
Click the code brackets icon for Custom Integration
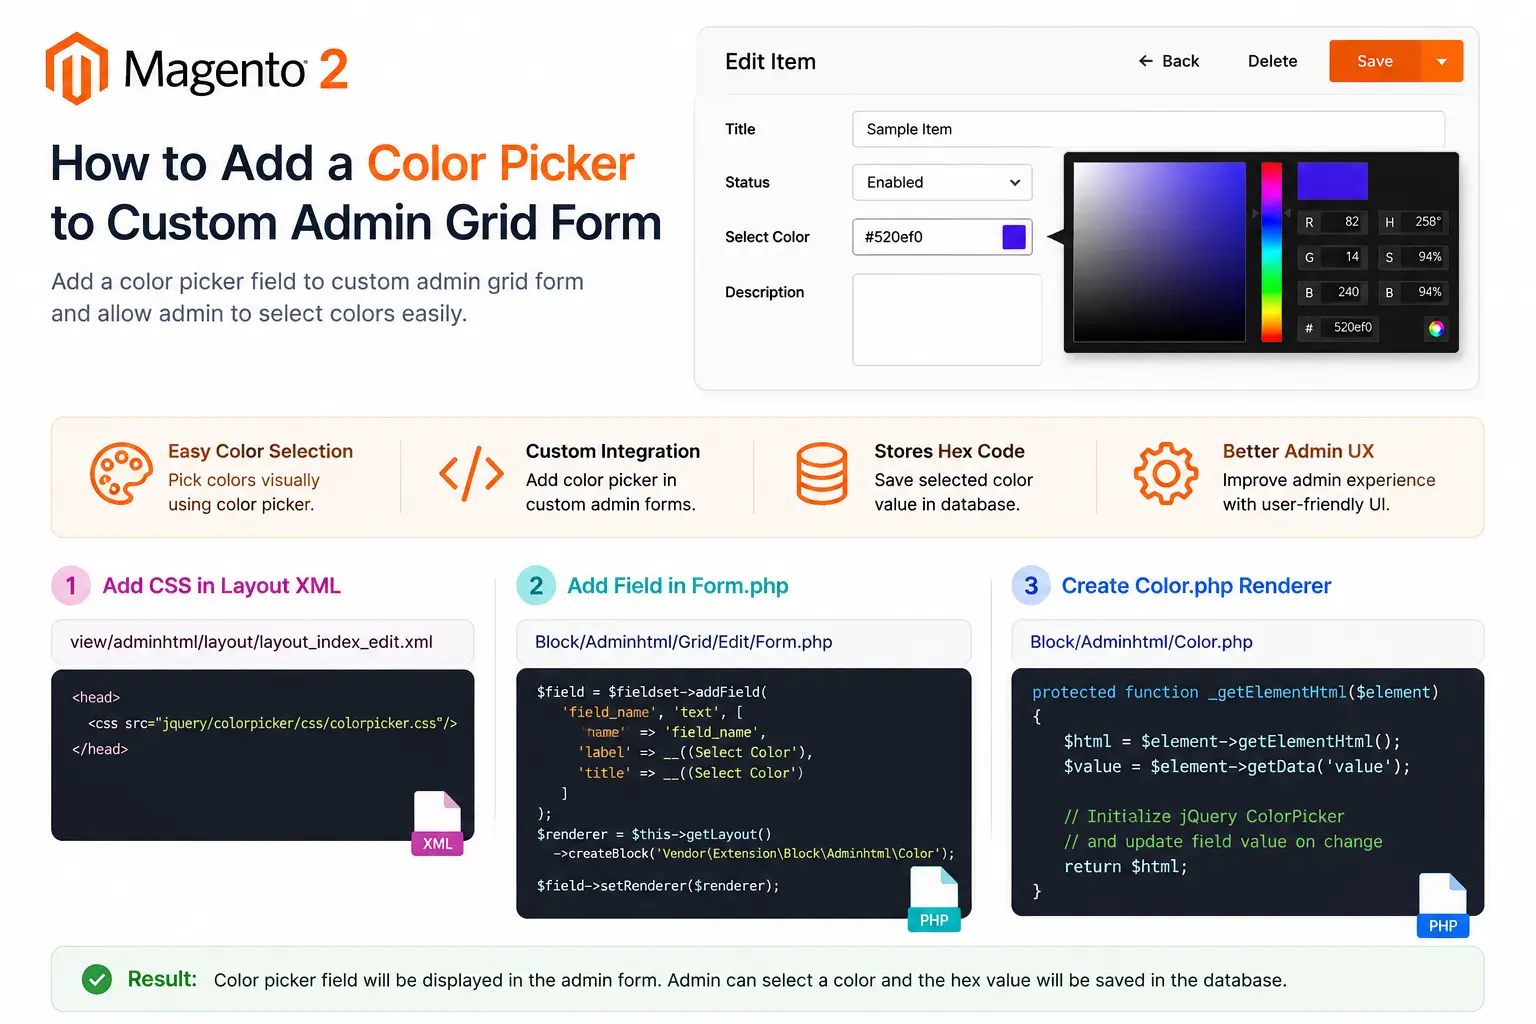471,474
